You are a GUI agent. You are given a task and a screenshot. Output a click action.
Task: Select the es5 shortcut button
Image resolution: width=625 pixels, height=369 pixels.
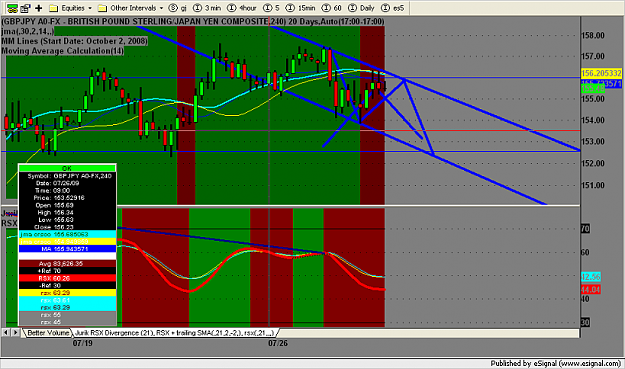coord(393,8)
